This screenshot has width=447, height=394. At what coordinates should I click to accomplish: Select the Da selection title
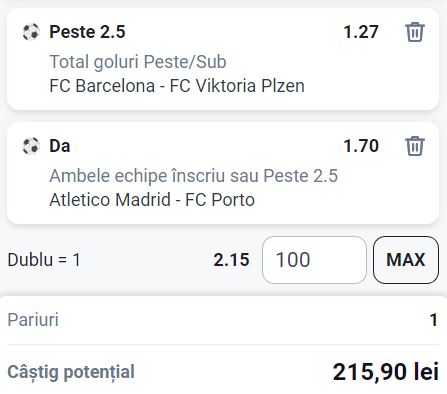[60, 146]
